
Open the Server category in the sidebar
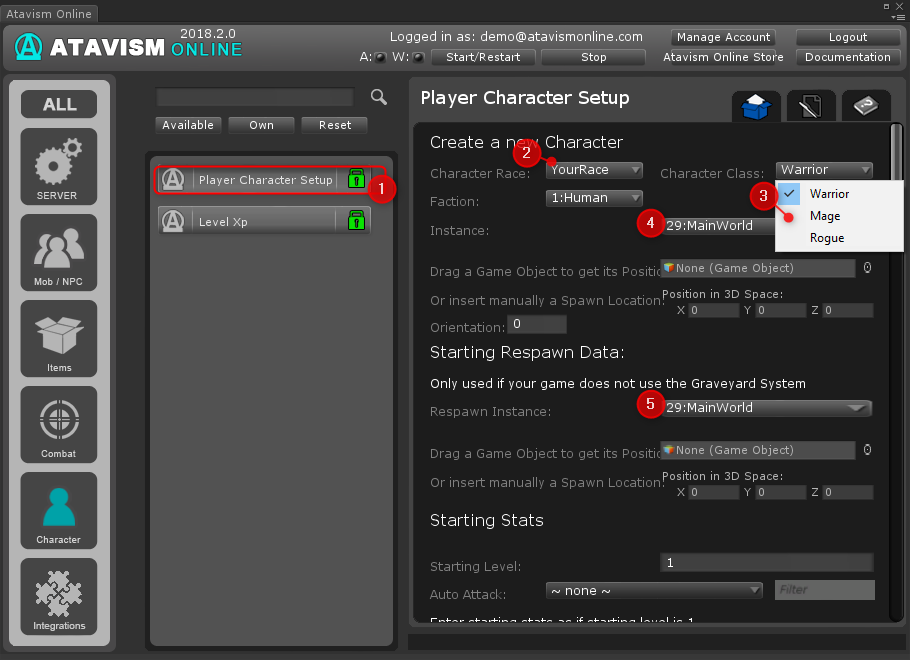(x=59, y=165)
